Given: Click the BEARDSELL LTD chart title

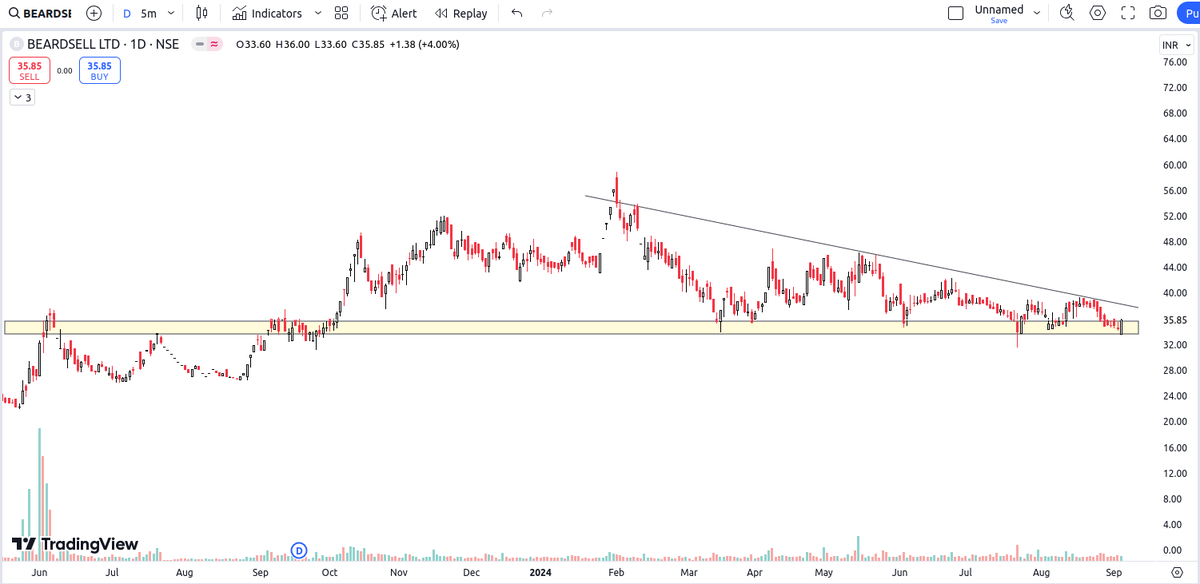Looking at the screenshot, I should 103,44.
